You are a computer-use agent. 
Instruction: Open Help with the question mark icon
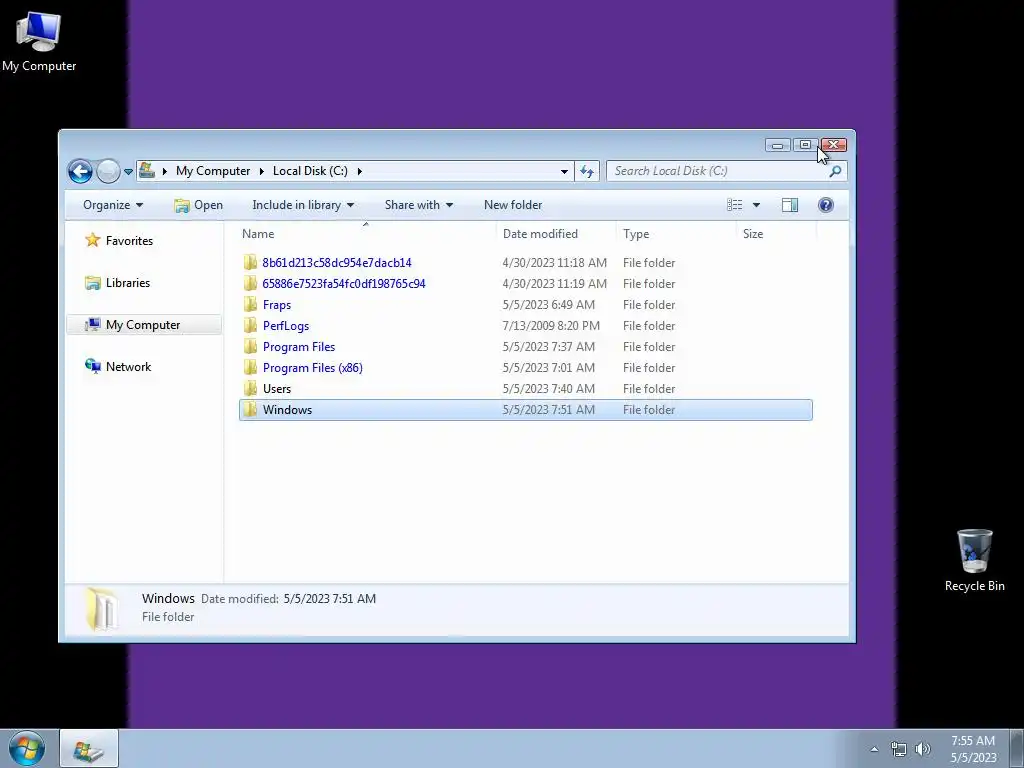point(825,205)
